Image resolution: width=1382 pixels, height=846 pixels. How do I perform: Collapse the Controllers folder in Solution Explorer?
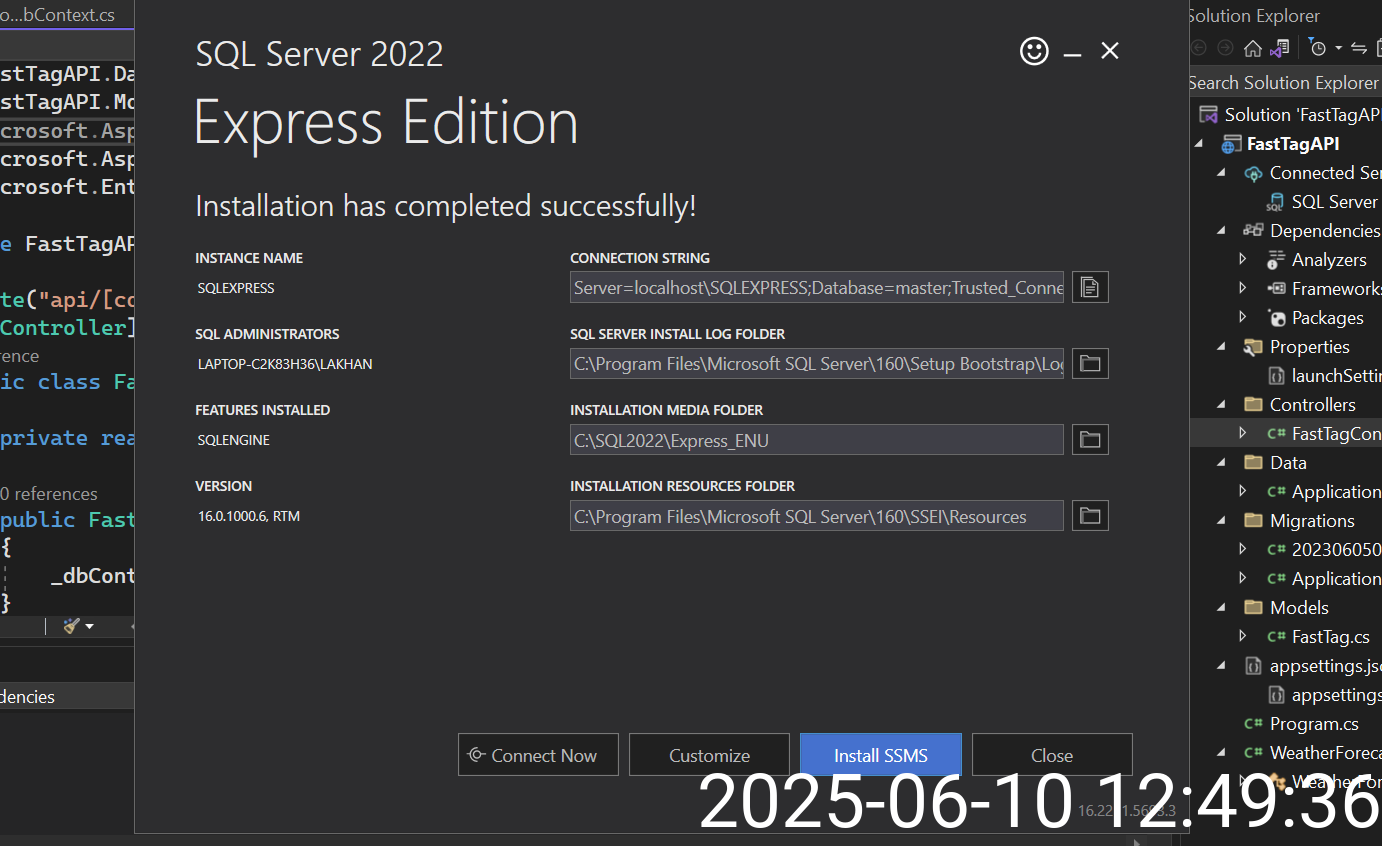click(x=1222, y=405)
